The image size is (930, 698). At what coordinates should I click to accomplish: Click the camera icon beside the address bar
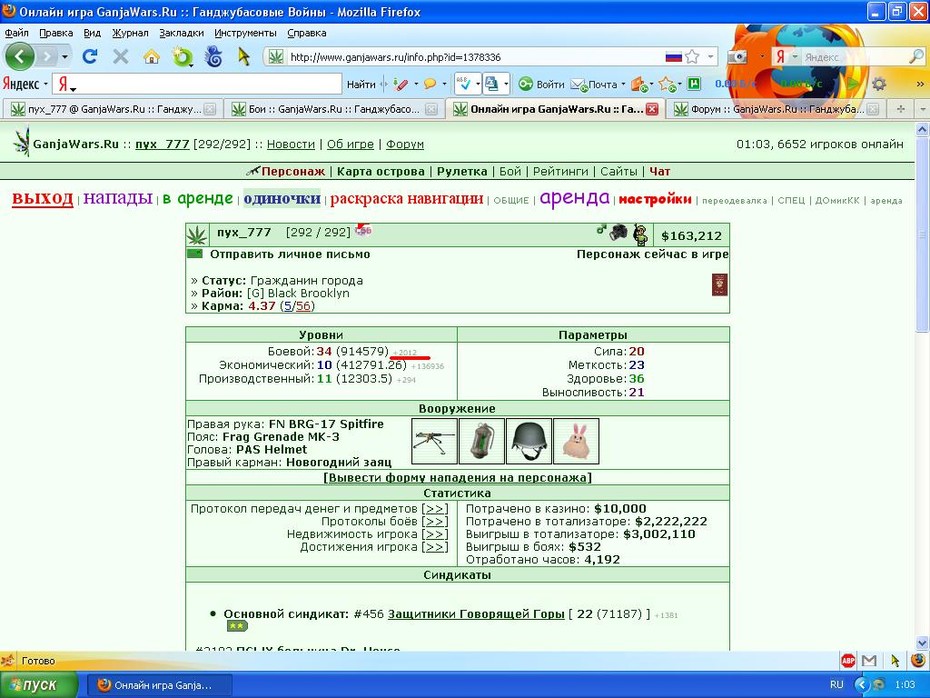tap(737, 57)
